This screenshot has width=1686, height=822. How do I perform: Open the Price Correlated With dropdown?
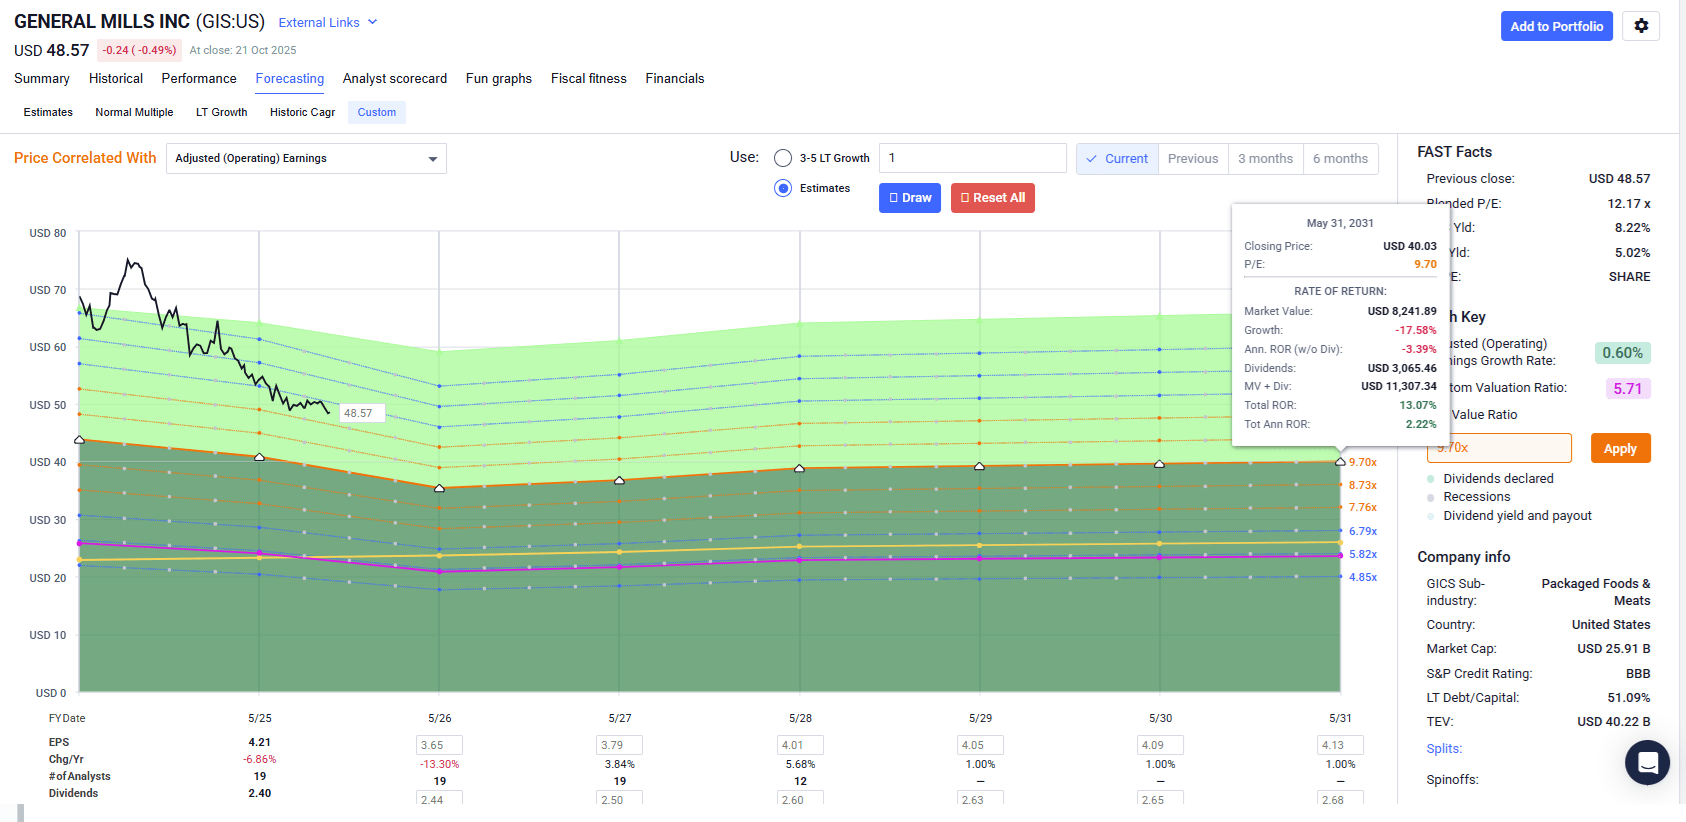[306, 158]
